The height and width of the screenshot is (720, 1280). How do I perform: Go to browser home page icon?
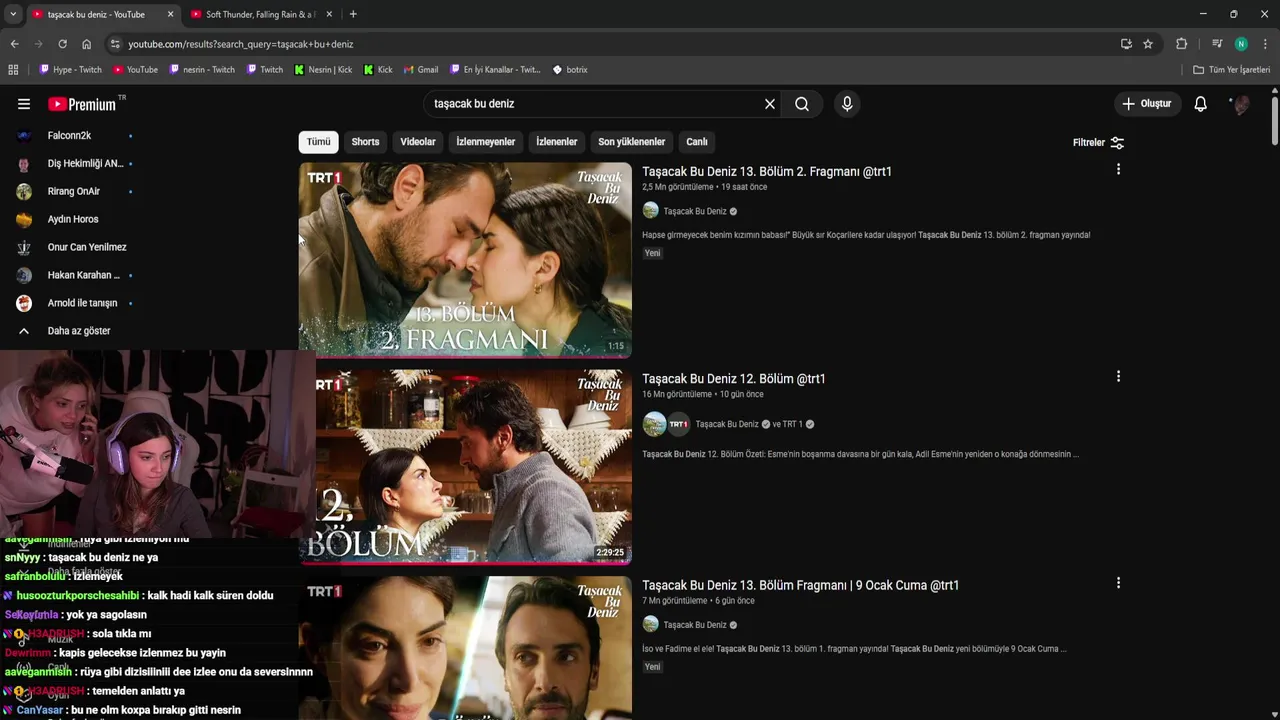tap(86, 44)
